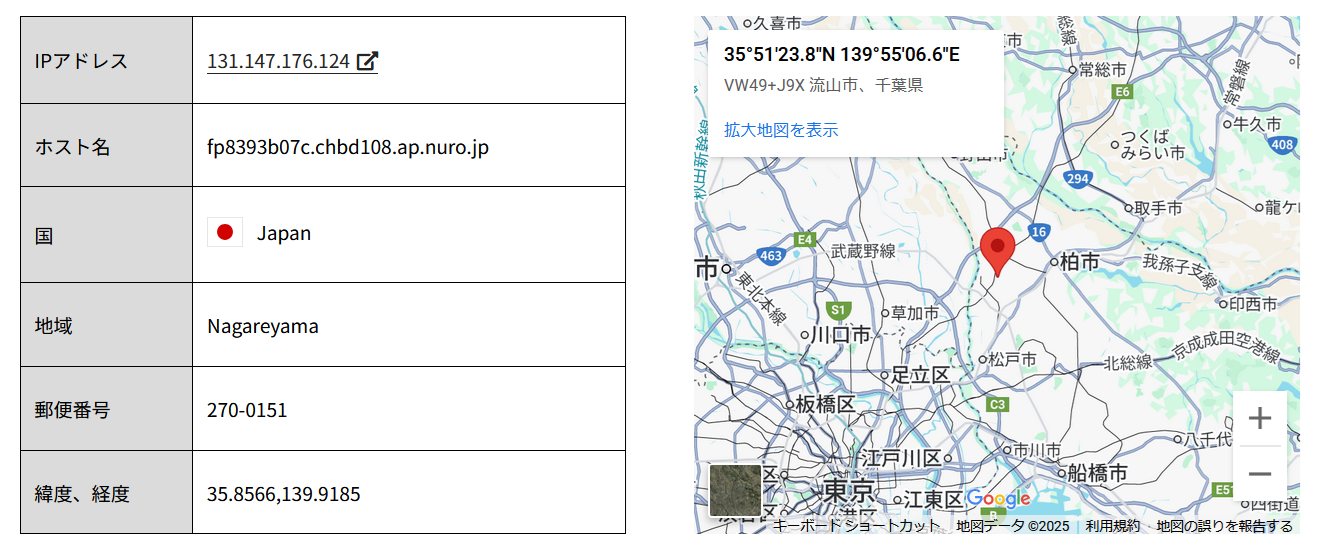Click 草加市 label on the map
Screen dimensions: 1318x545
916,313
